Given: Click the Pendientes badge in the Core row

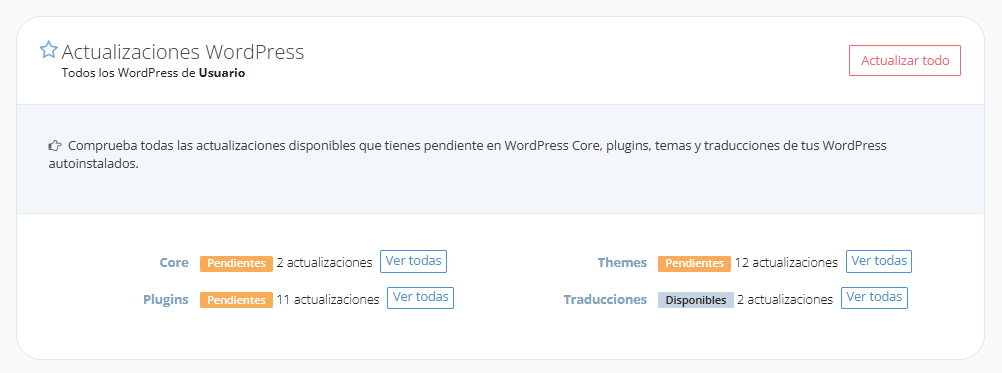Looking at the screenshot, I should pos(236,263).
